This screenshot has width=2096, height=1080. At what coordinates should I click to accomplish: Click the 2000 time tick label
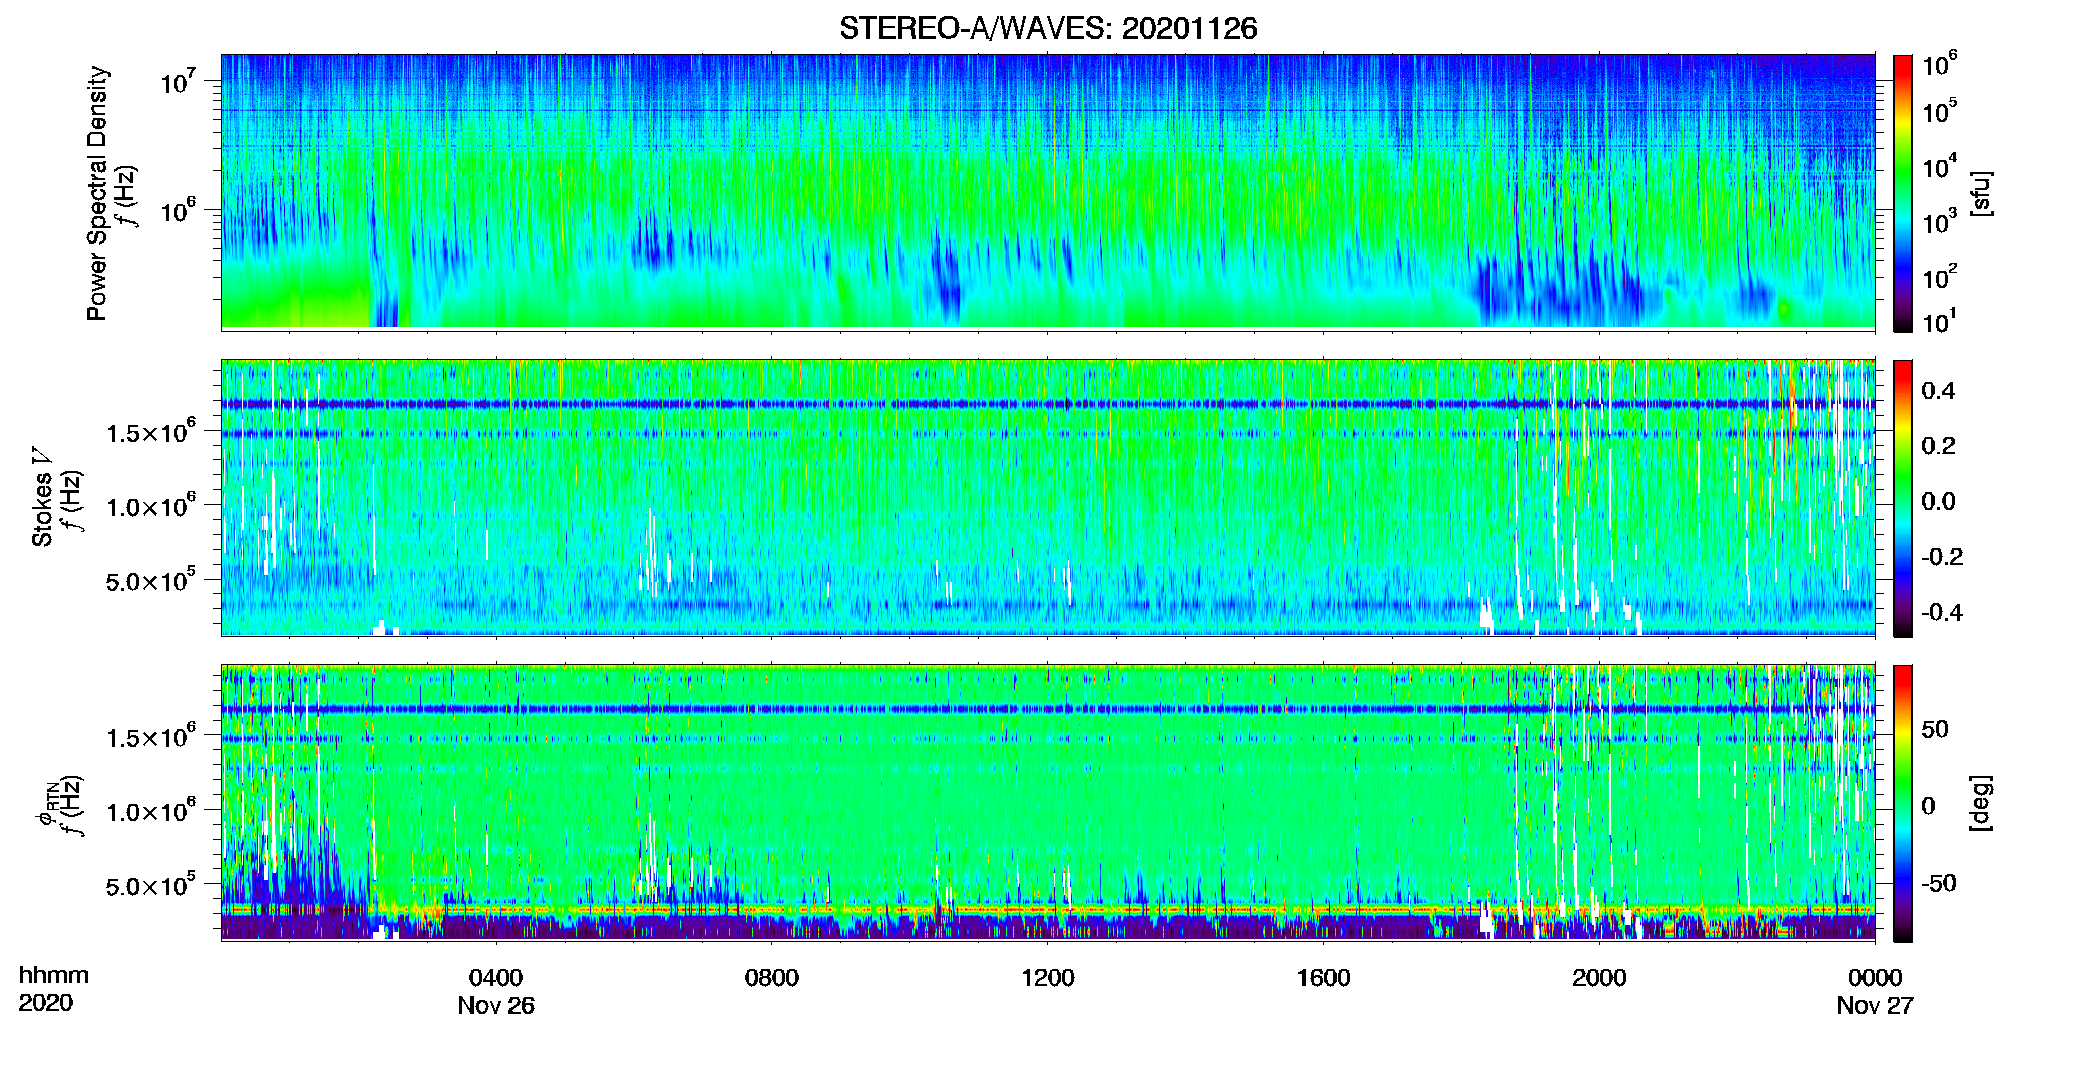1599,977
